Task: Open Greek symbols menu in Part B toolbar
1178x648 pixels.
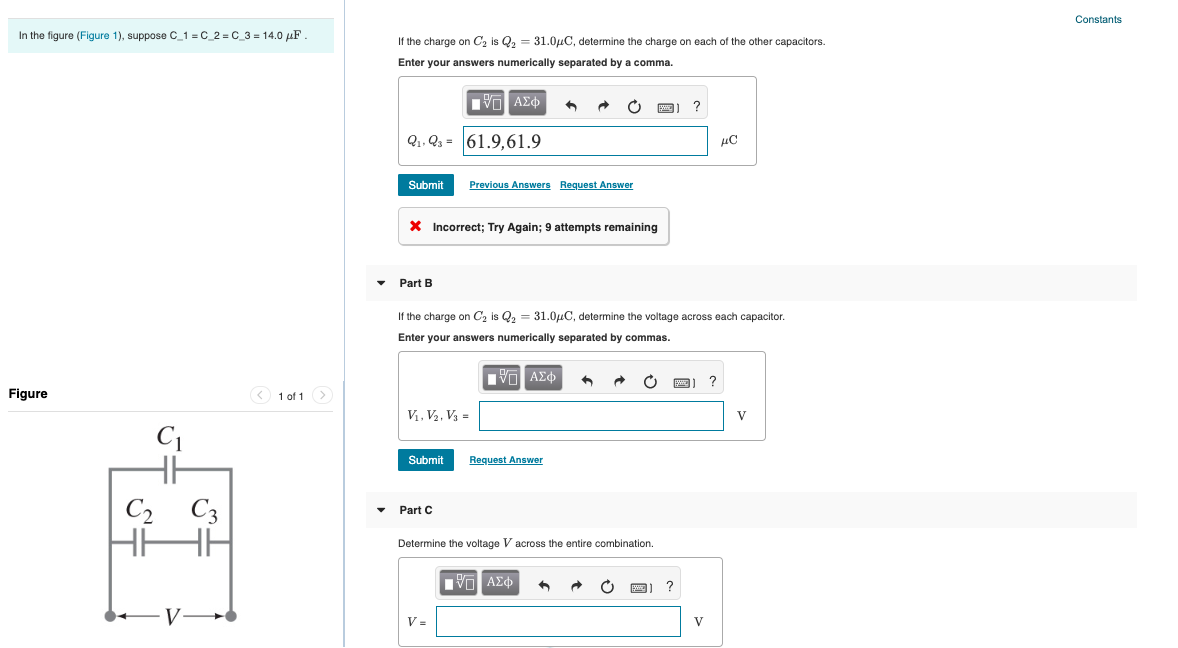Action: (x=542, y=377)
